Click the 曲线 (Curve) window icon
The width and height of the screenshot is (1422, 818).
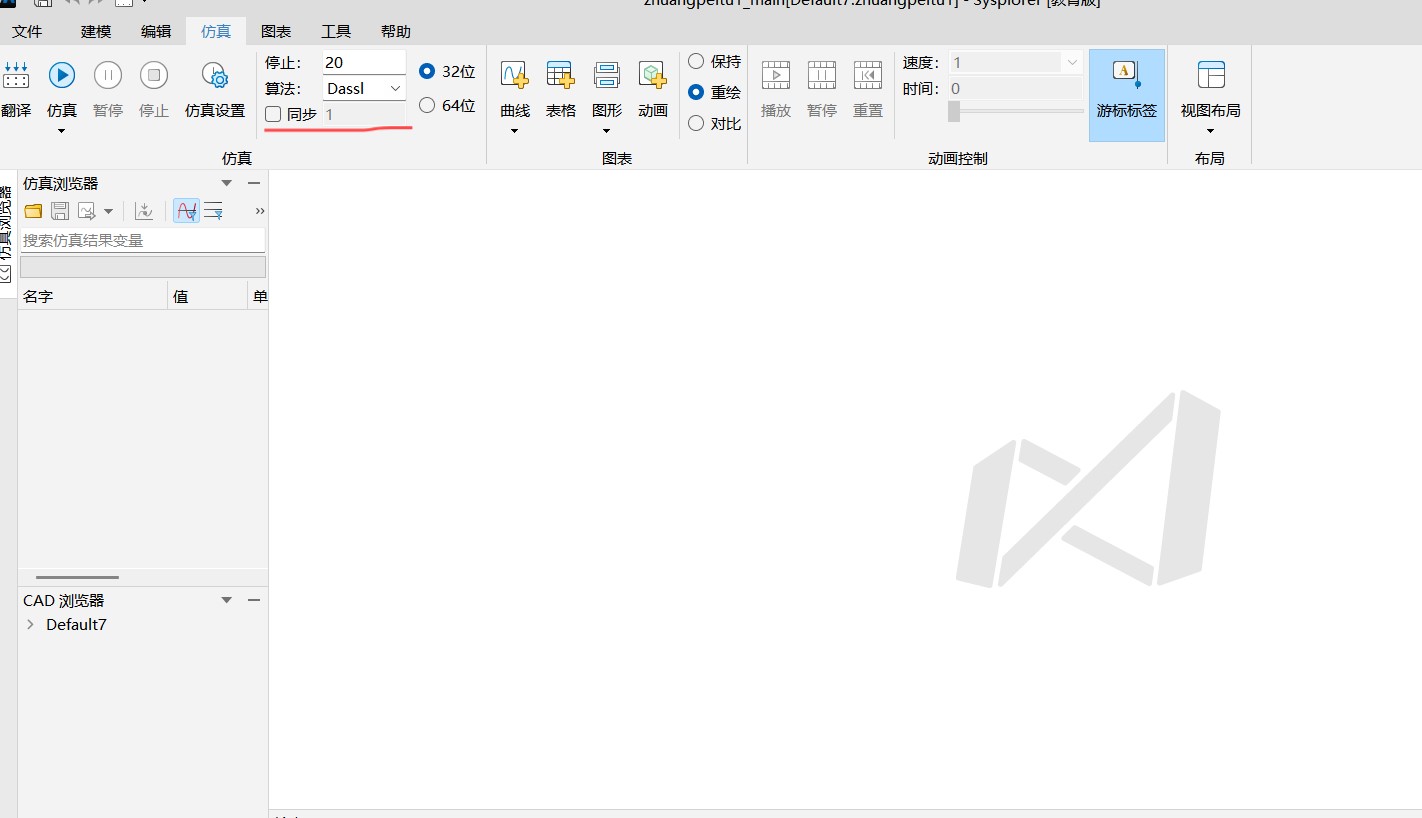point(515,75)
